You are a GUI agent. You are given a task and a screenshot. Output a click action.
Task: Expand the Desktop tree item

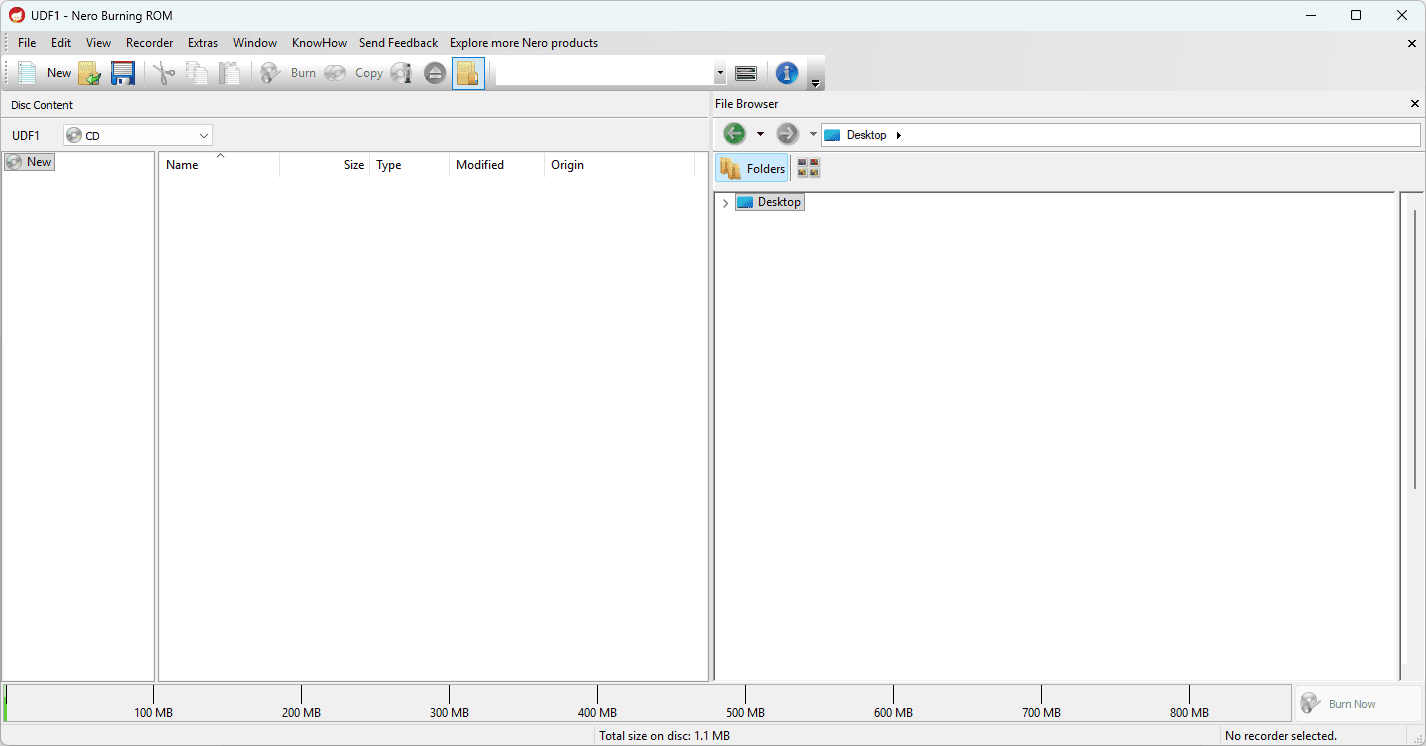725,202
